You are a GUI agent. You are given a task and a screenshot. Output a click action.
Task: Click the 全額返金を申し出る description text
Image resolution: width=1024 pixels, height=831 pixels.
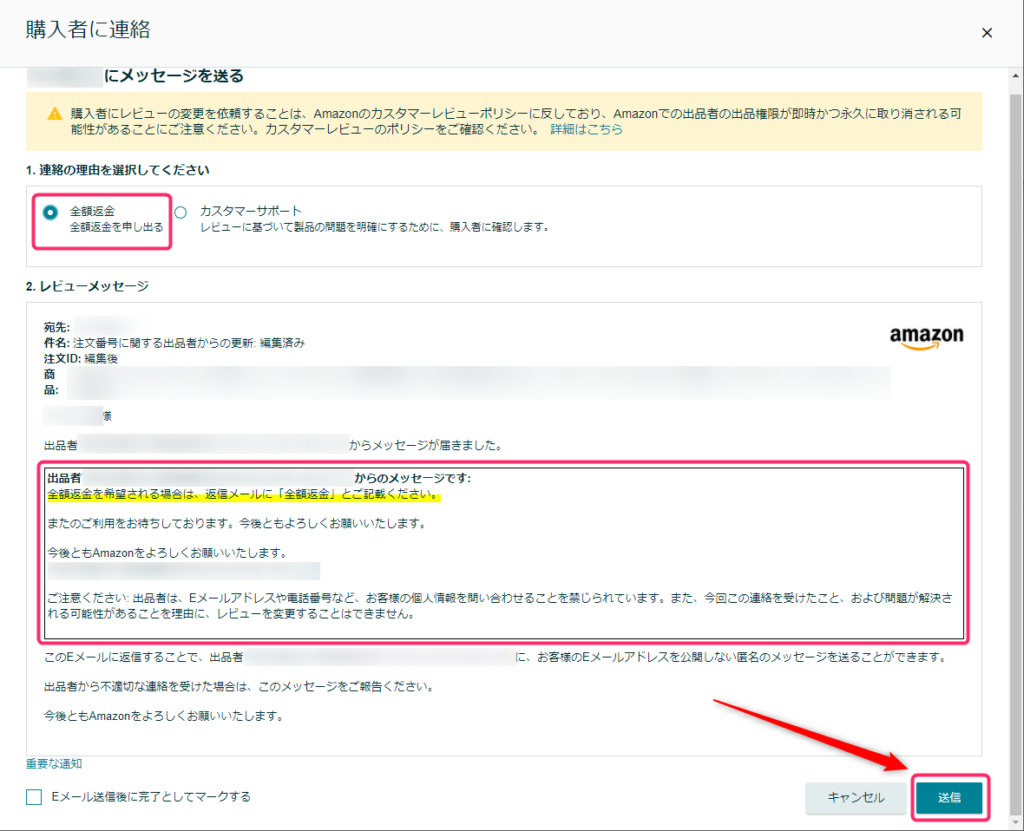(x=116, y=227)
